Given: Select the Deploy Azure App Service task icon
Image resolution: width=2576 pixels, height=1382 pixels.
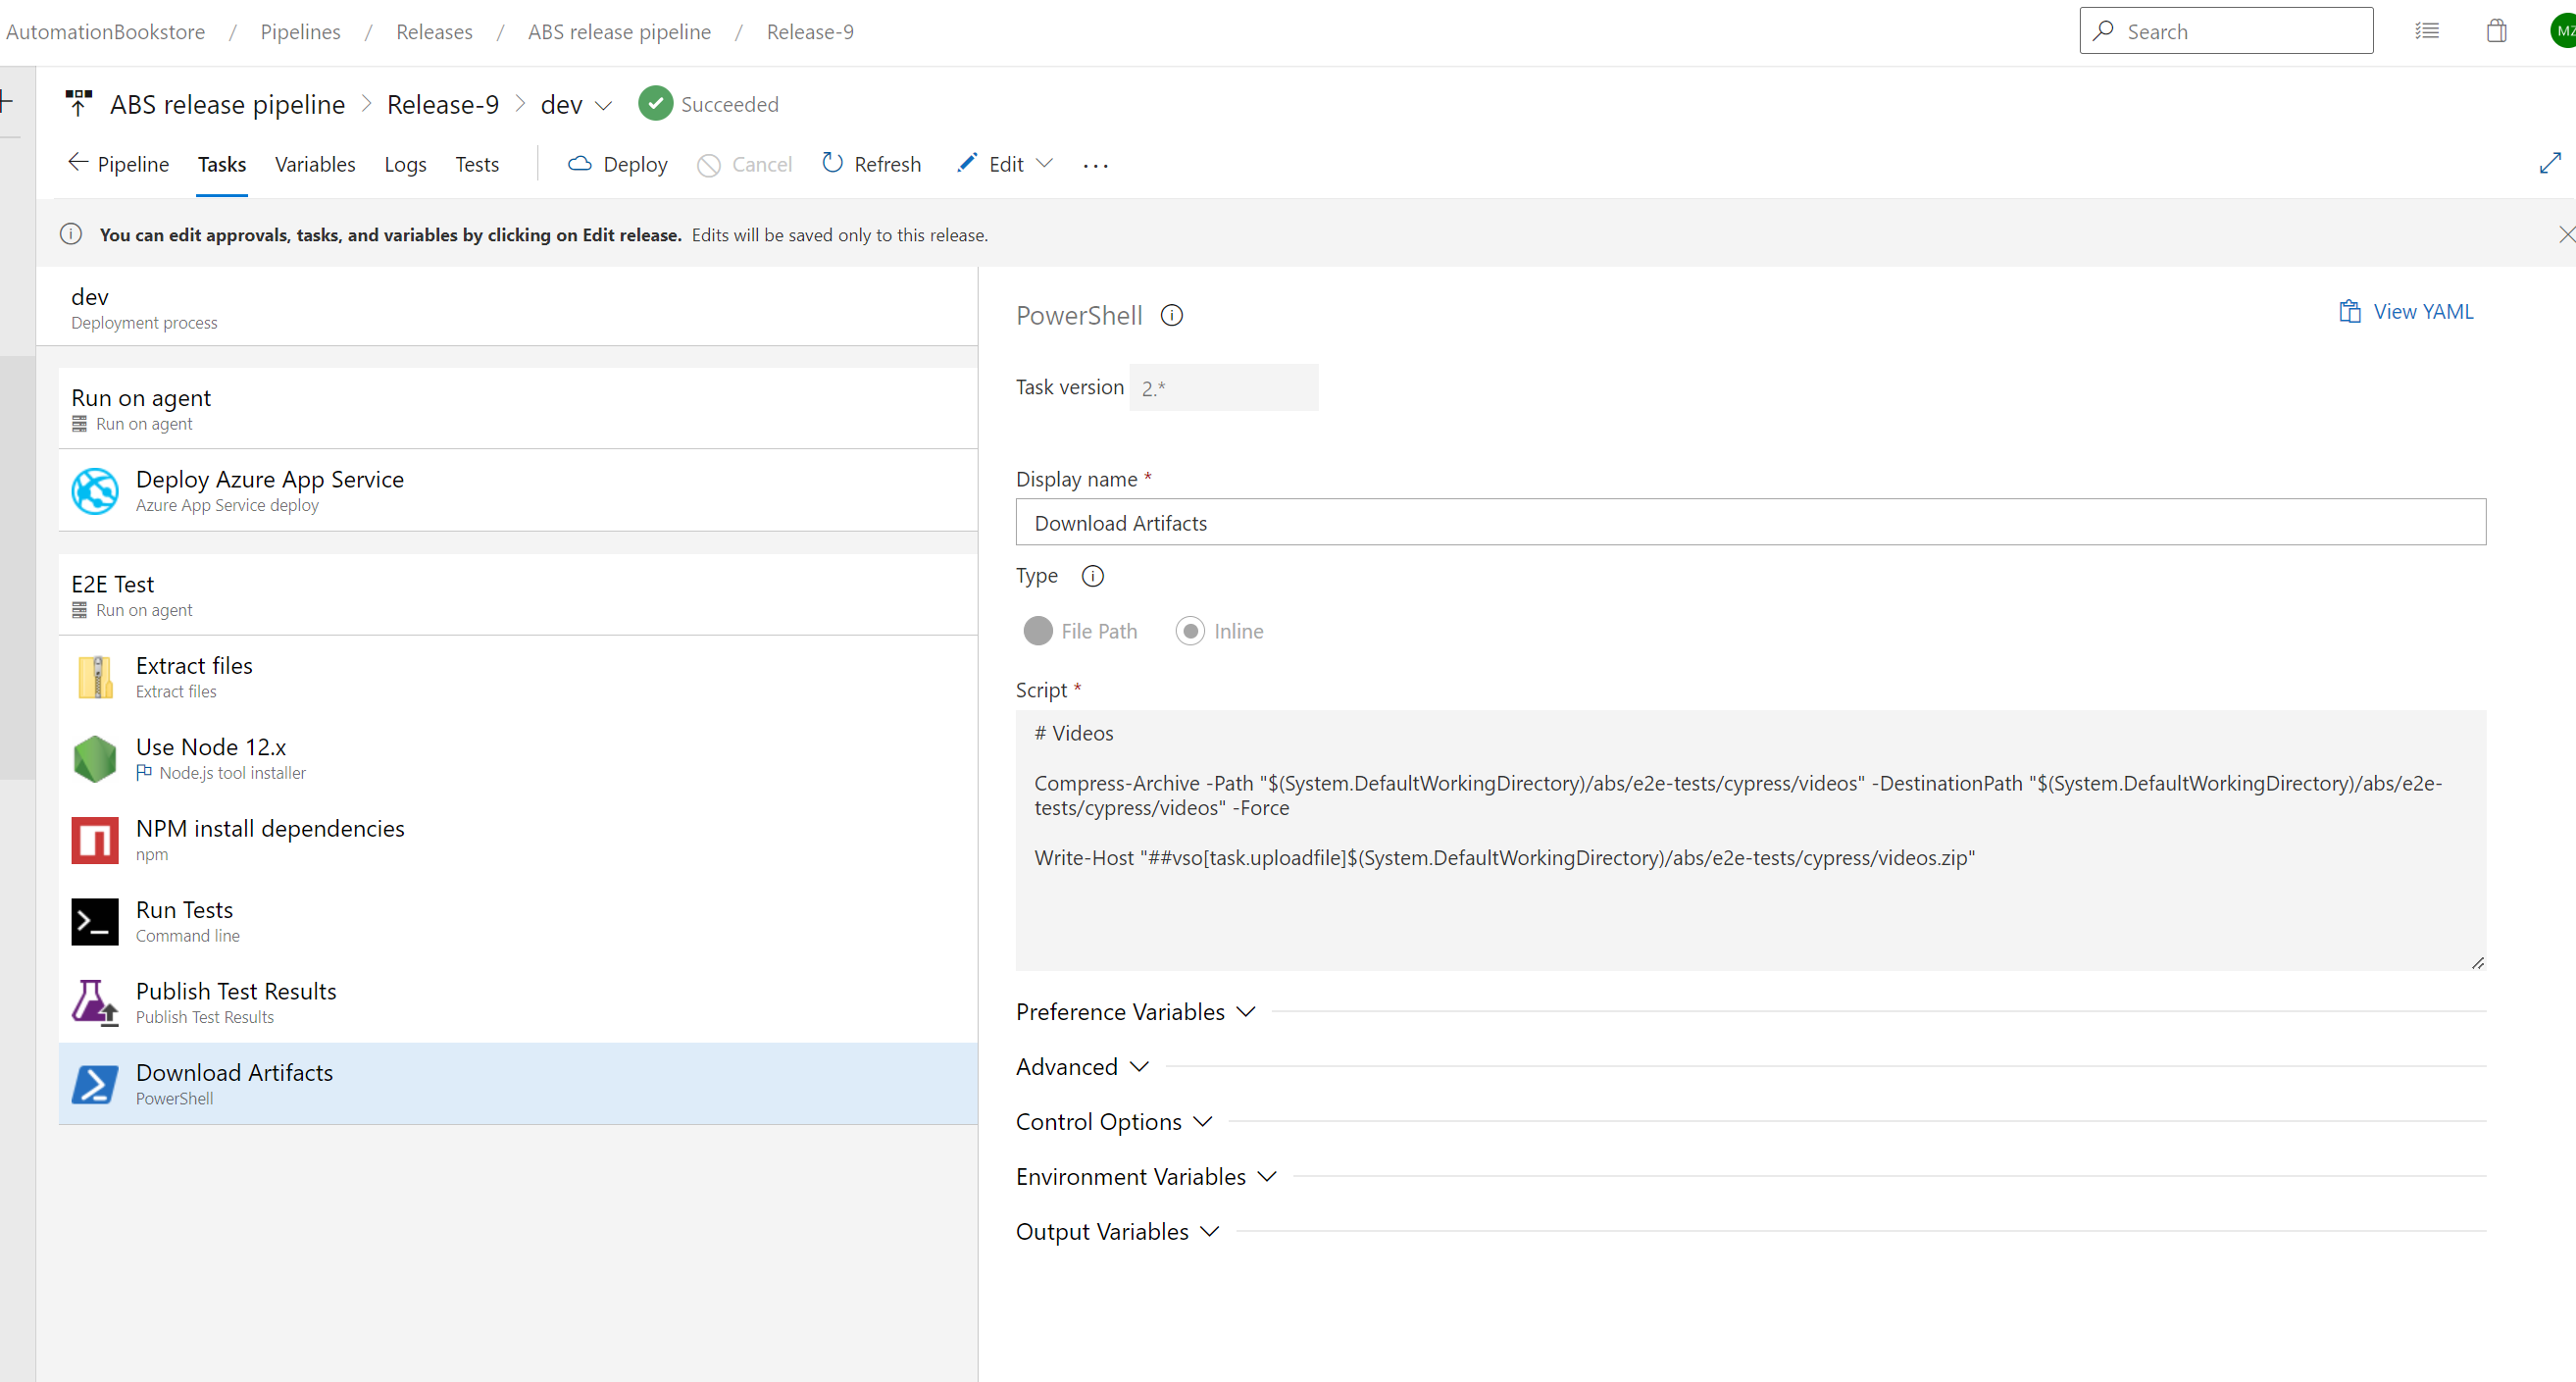Looking at the screenshot, I should click(x=95, y=491).
